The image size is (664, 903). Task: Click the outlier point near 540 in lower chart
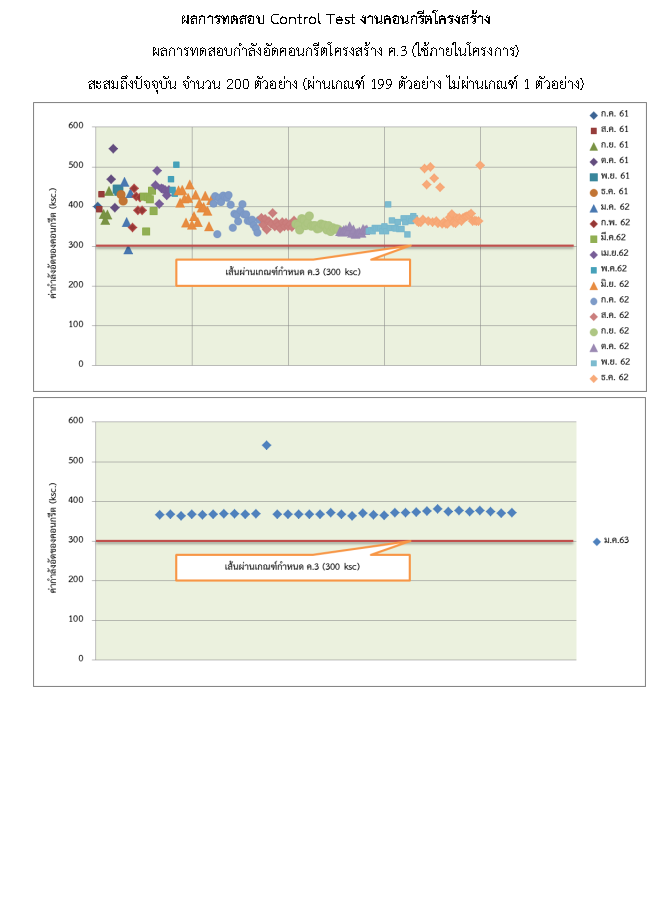(266, 445)
